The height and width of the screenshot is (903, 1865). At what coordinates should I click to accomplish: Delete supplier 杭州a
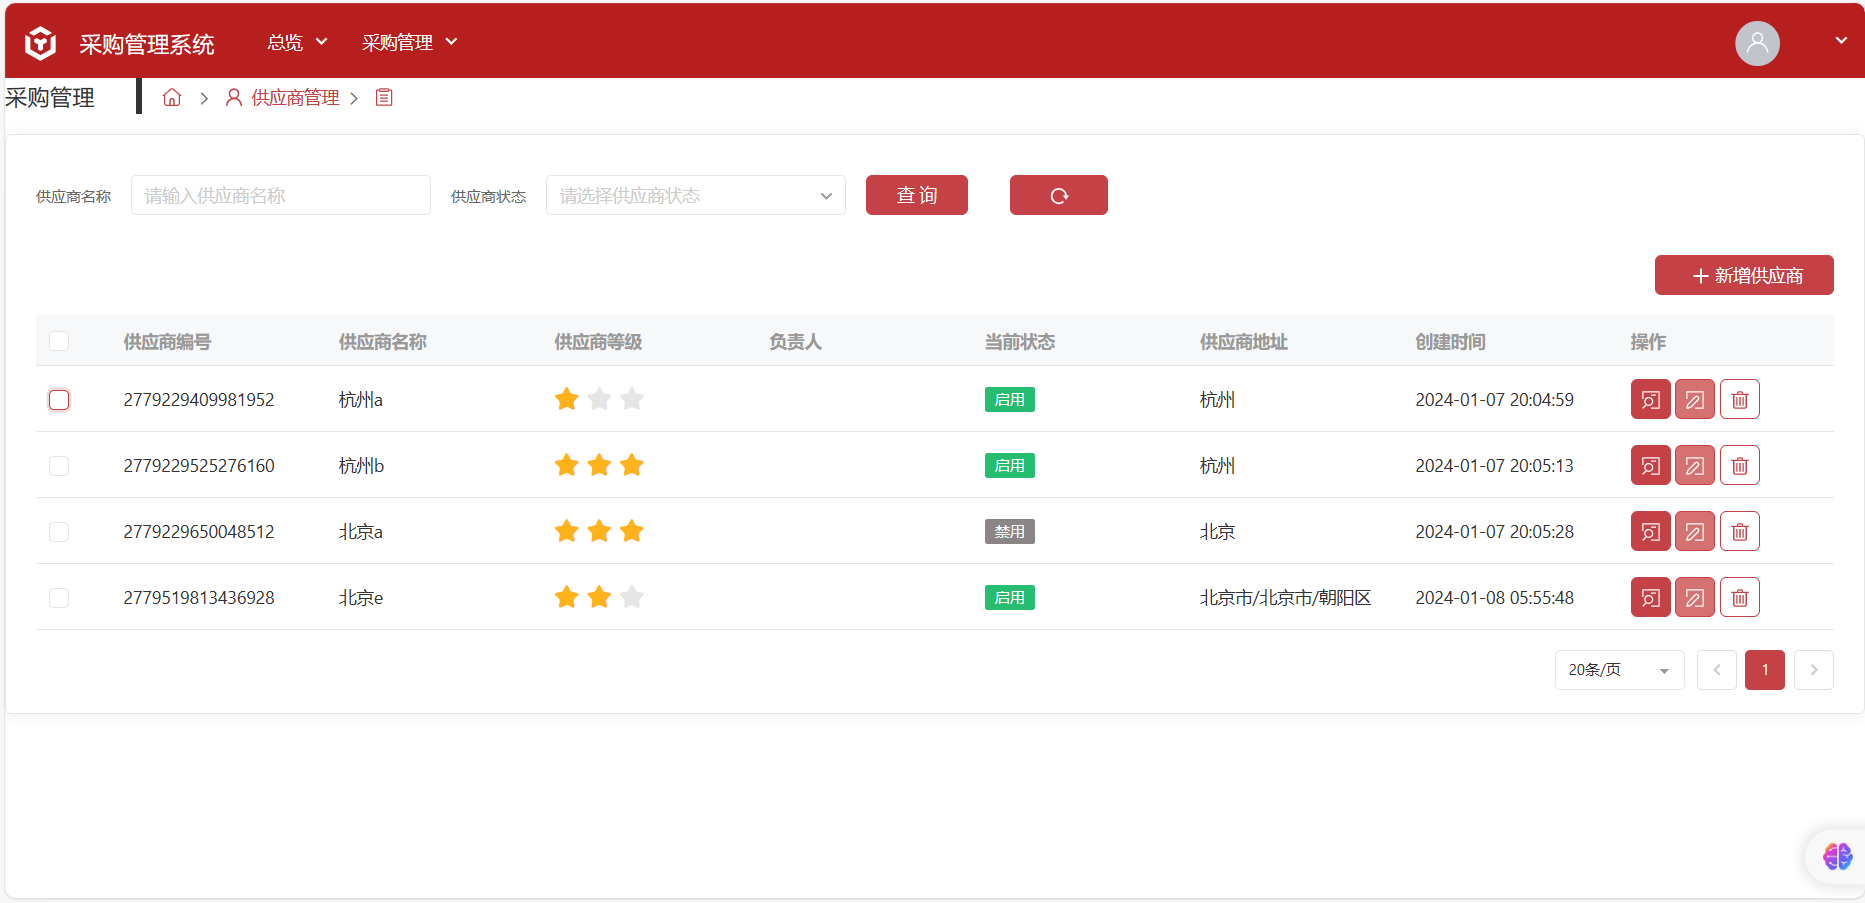click(1740, 399)
